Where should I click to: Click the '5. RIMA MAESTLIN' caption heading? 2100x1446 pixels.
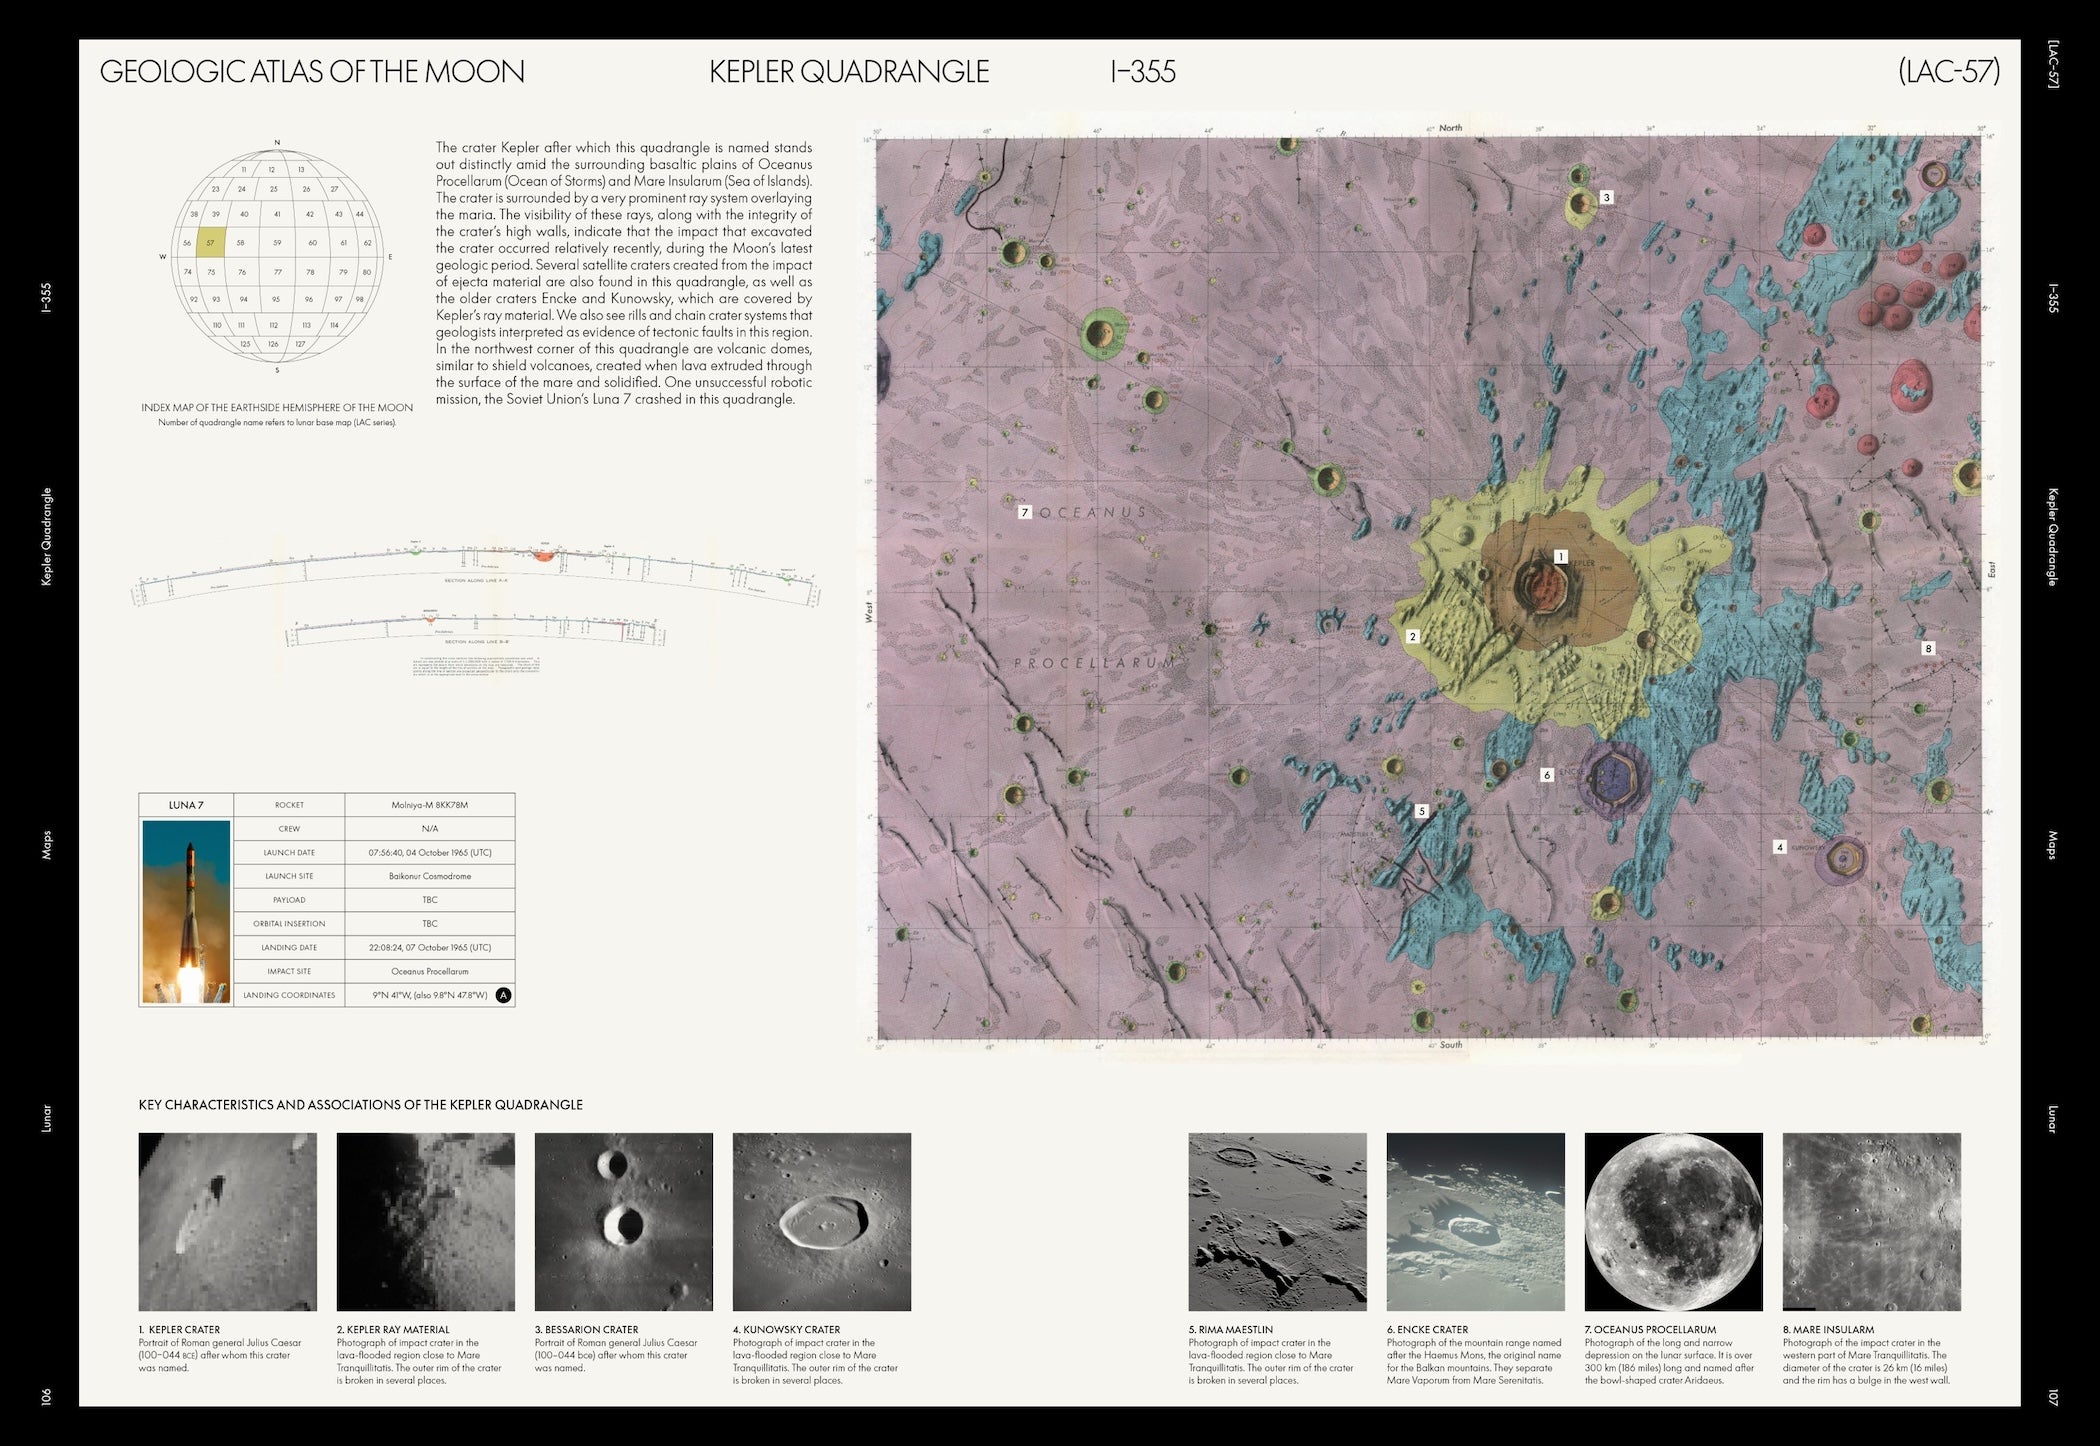[x=1231, y=1330]
